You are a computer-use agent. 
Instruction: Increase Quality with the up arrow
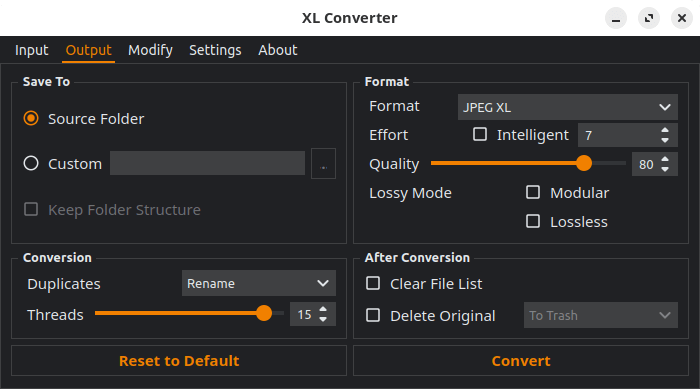tap(665, 159)
